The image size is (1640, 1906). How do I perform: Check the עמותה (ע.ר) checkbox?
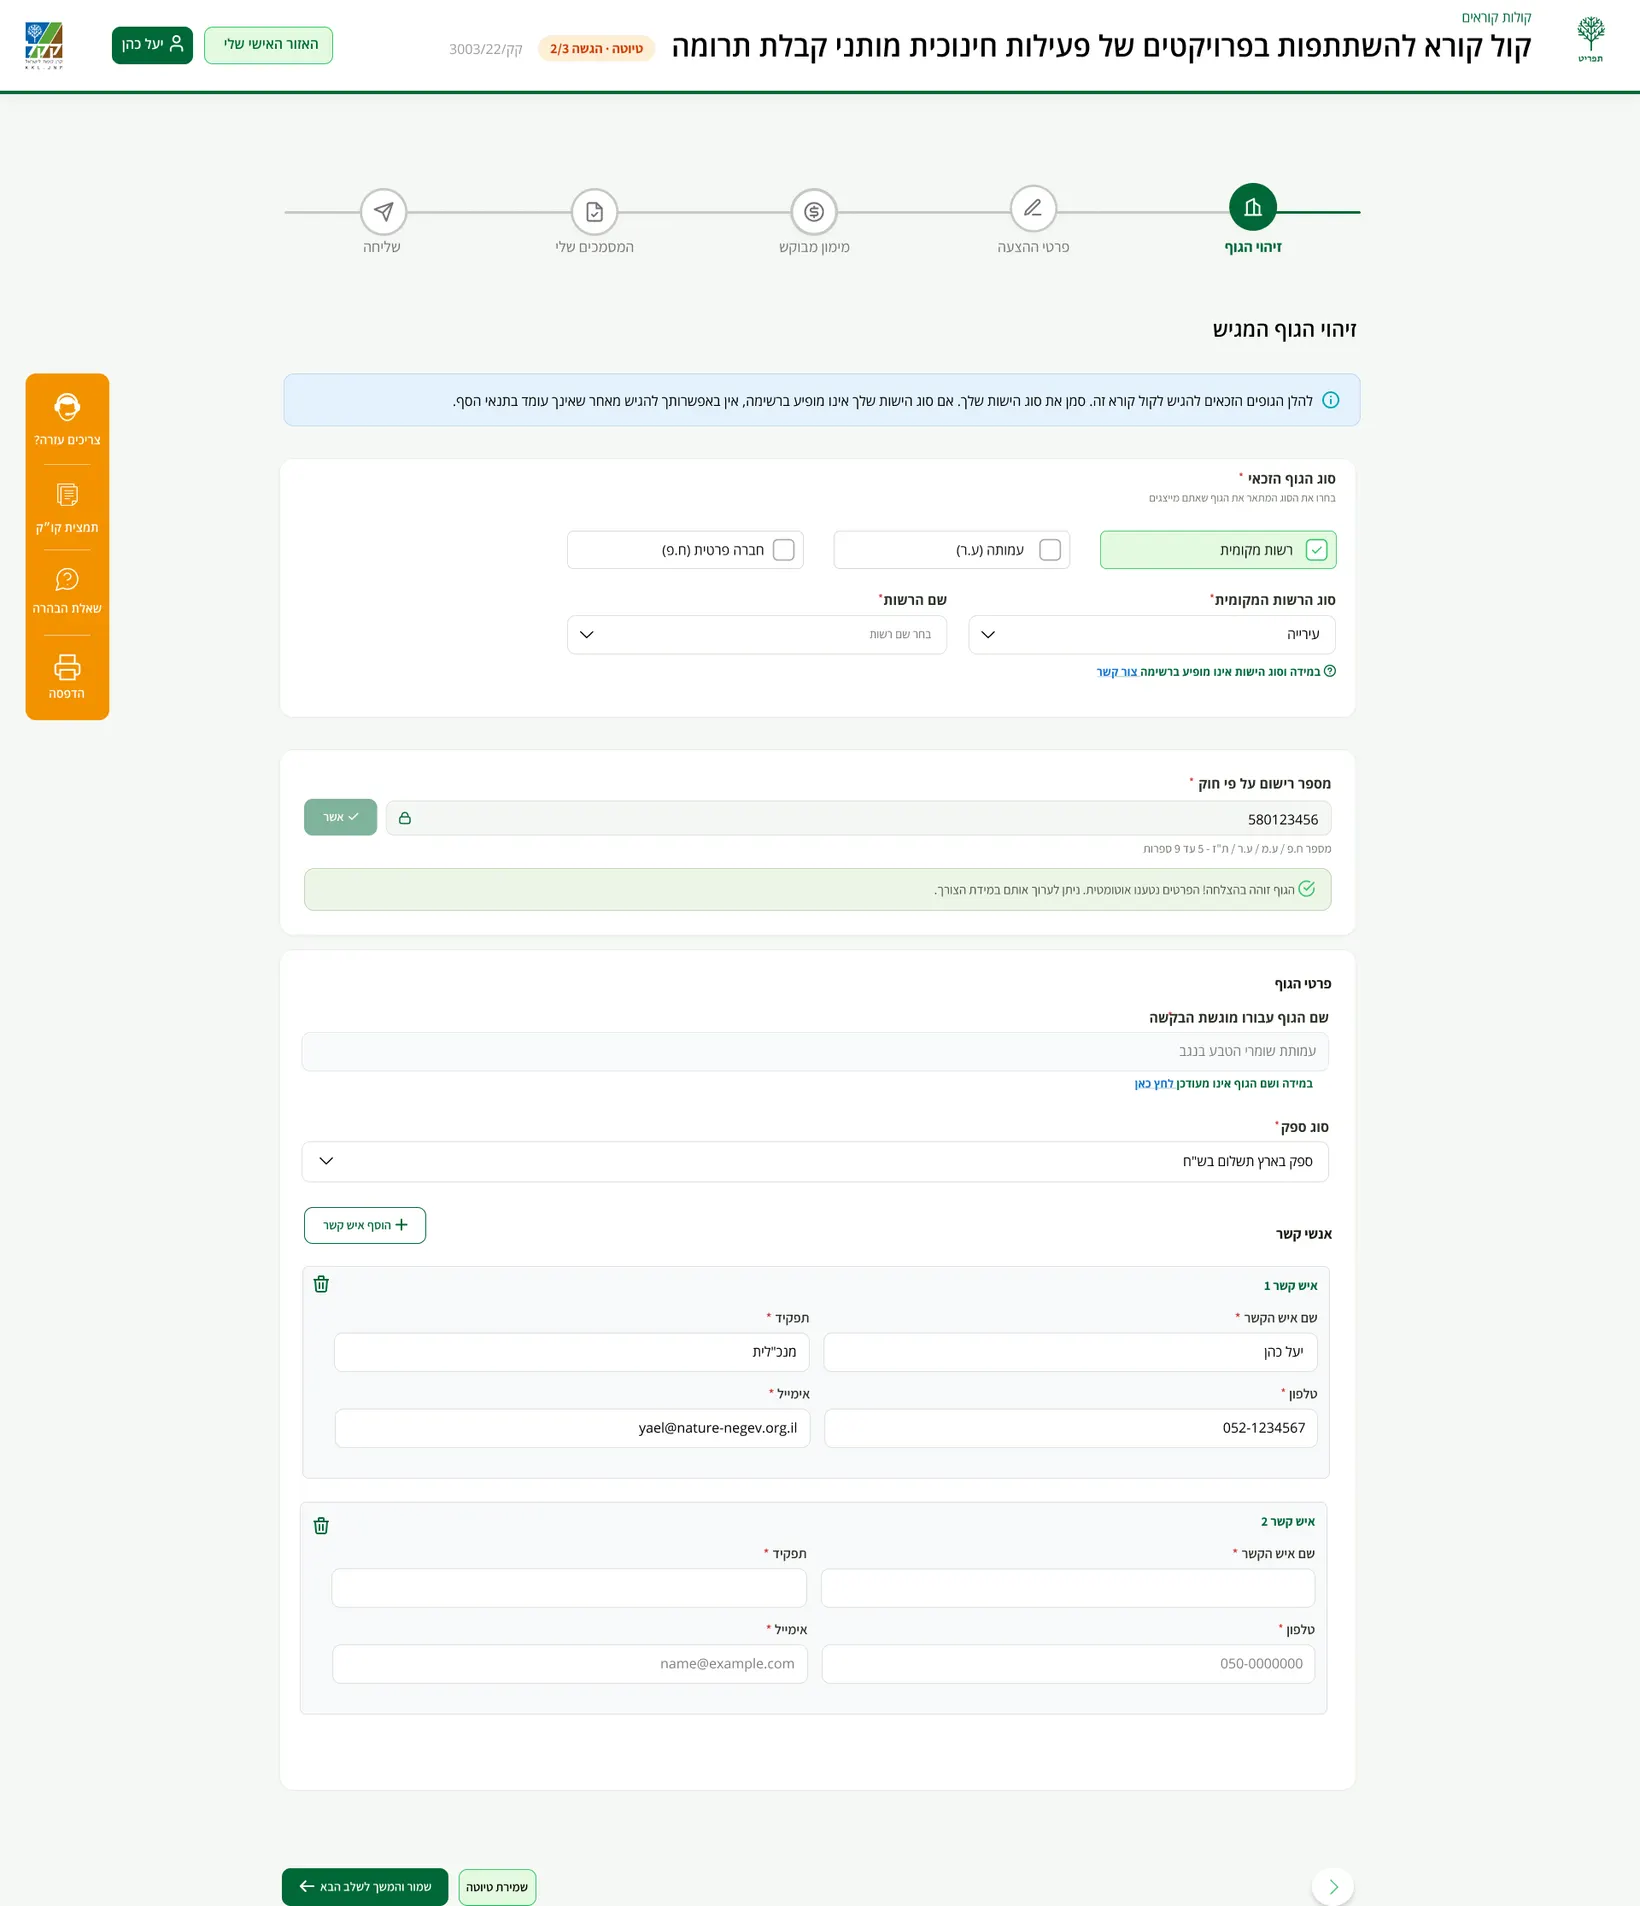(1050, 550)
